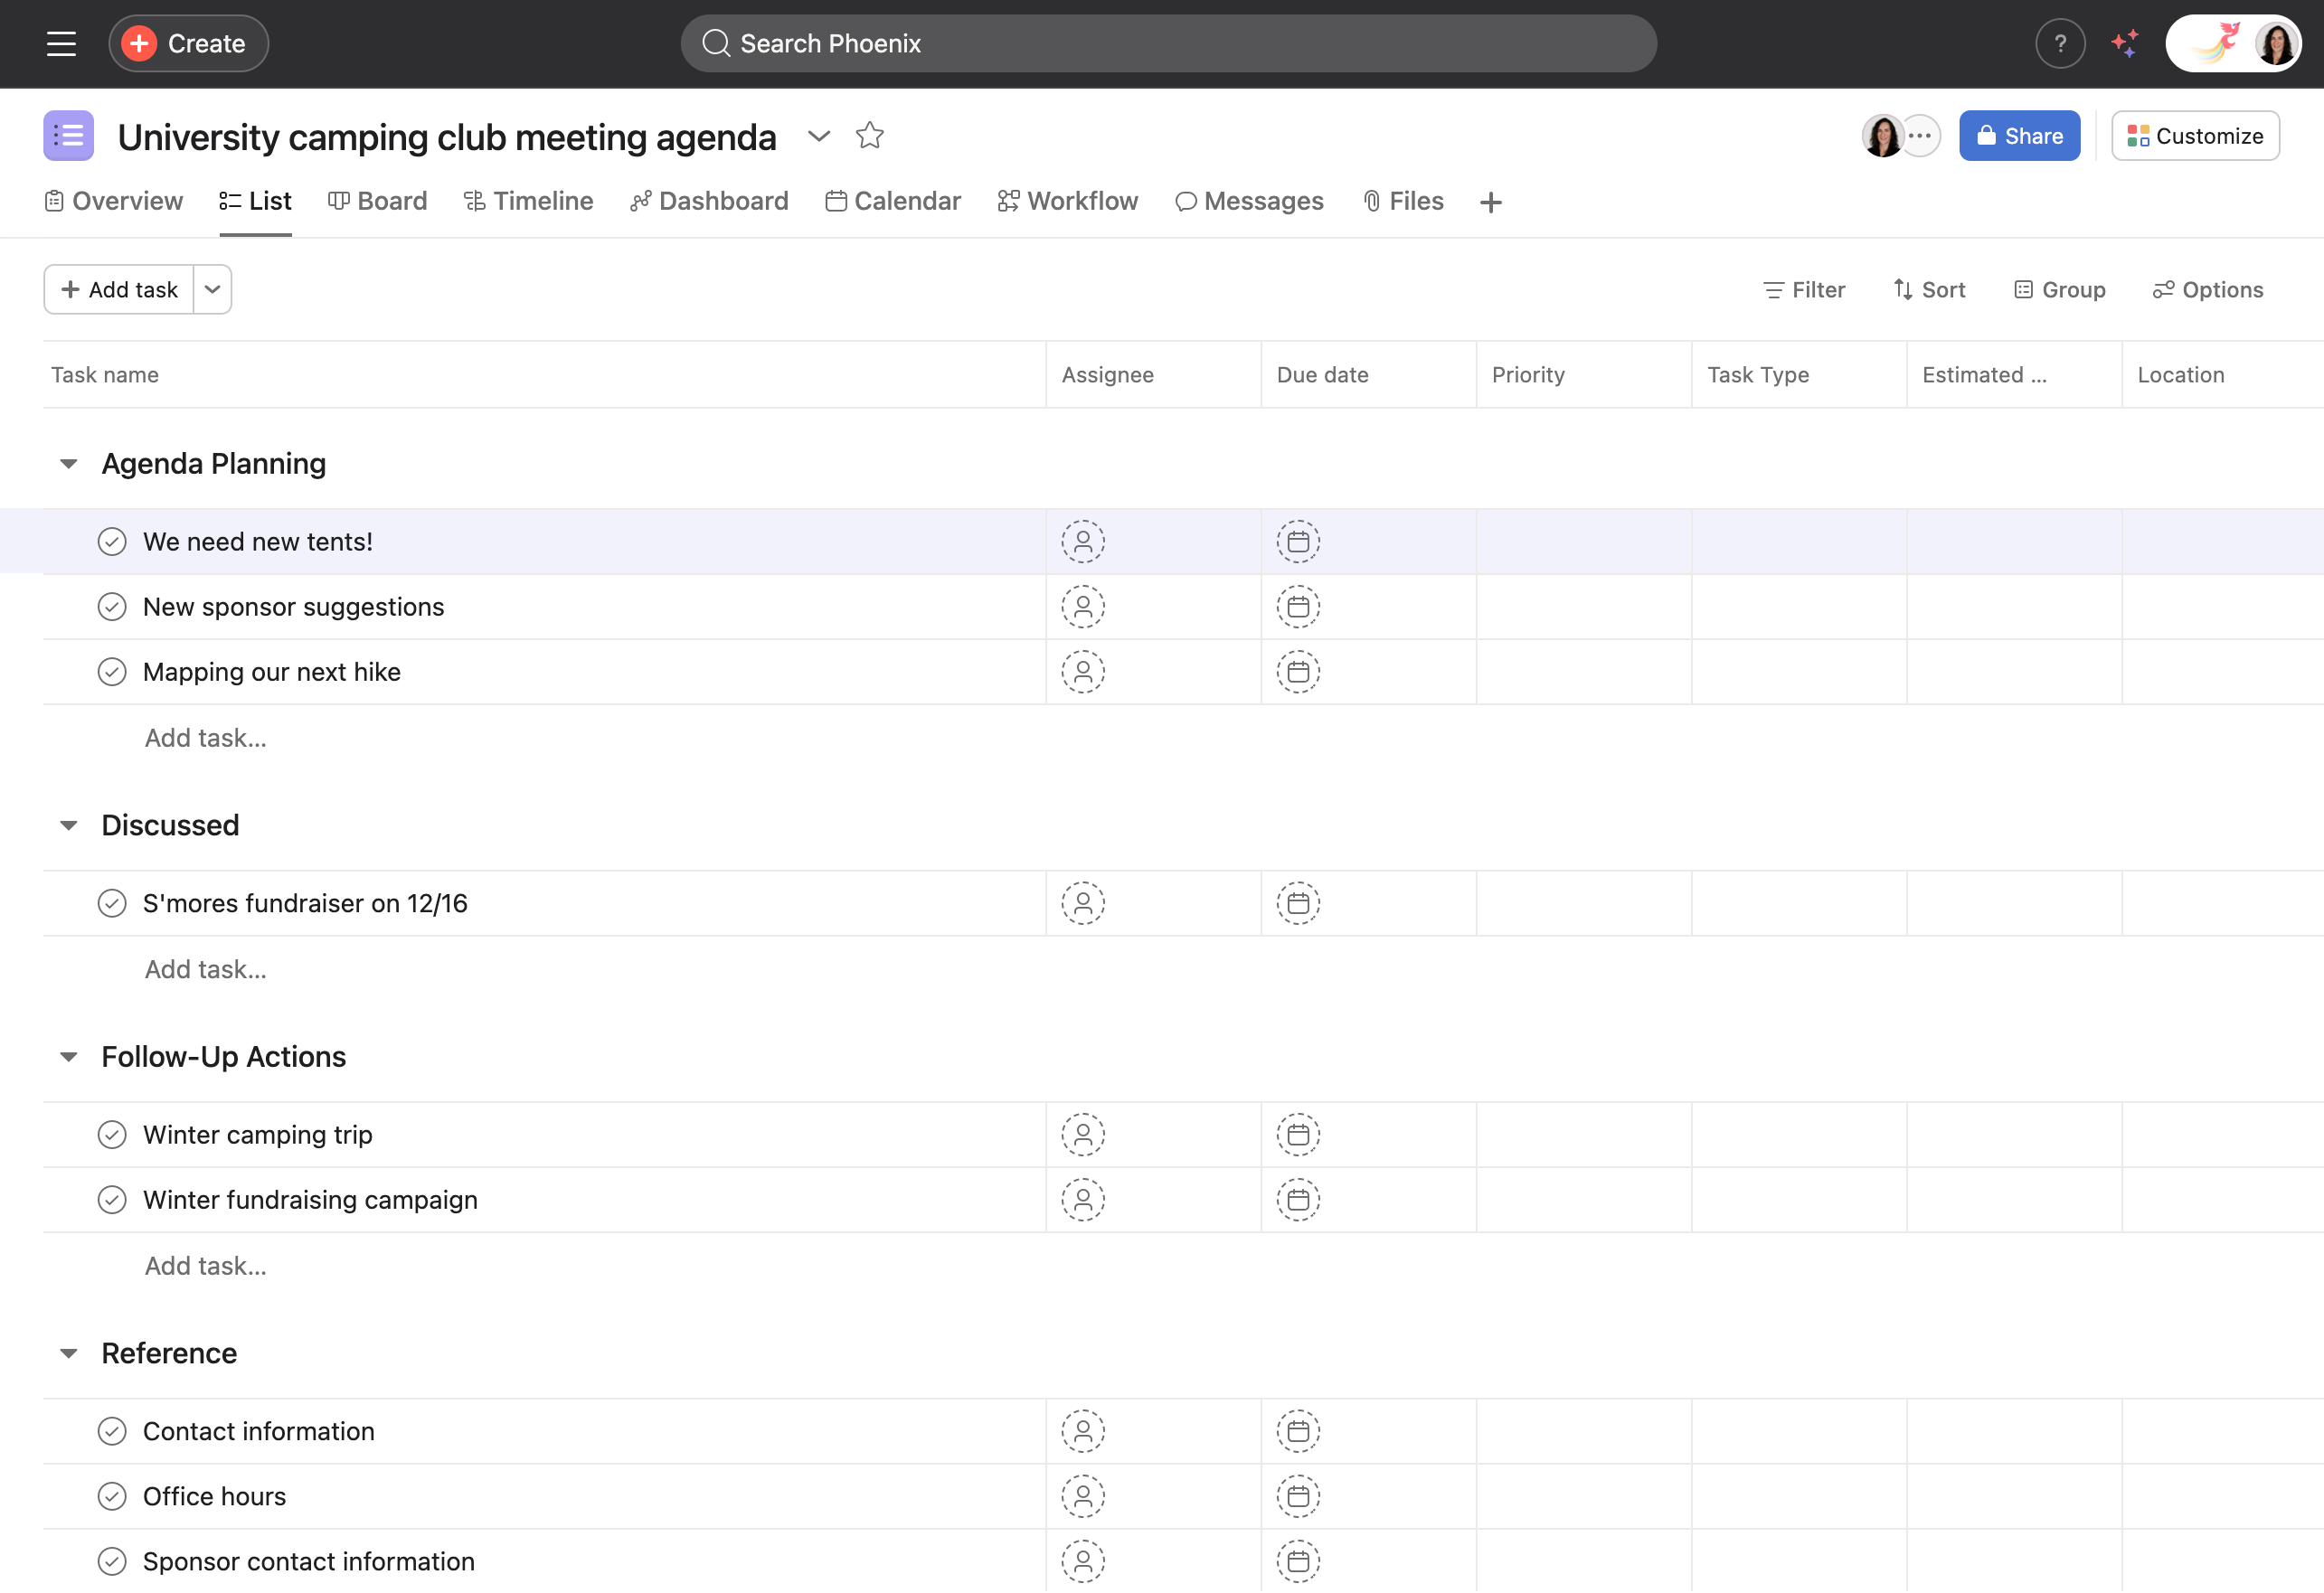The height and width of the screenshot is (1593, 2324).
Task: Complete the S'mores fundraiser task
Action: pos(112,902)
